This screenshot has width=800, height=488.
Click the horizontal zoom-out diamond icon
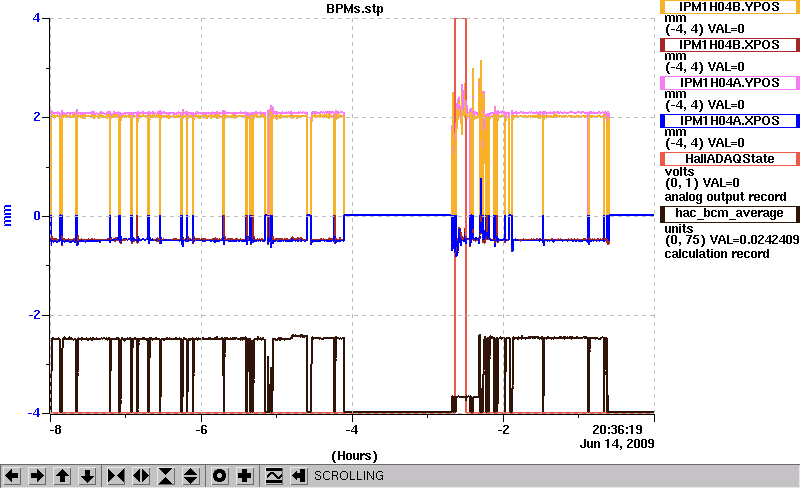(x=141, y=476)
